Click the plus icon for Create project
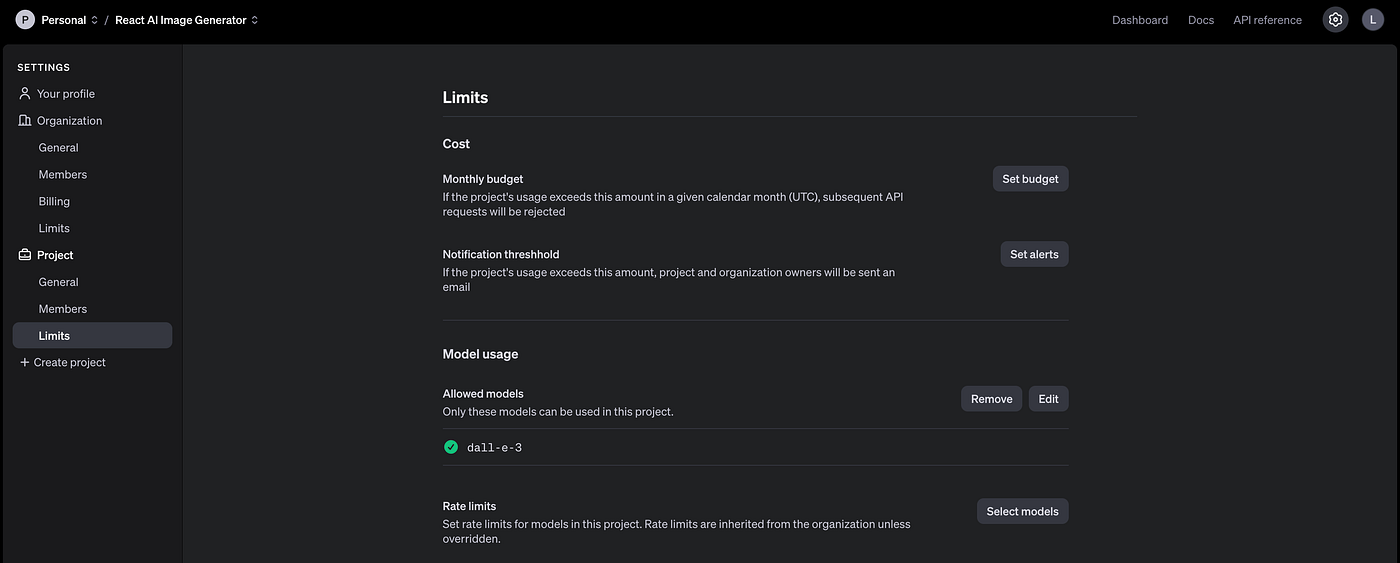Screen dimensions: 1400x563 25,362
